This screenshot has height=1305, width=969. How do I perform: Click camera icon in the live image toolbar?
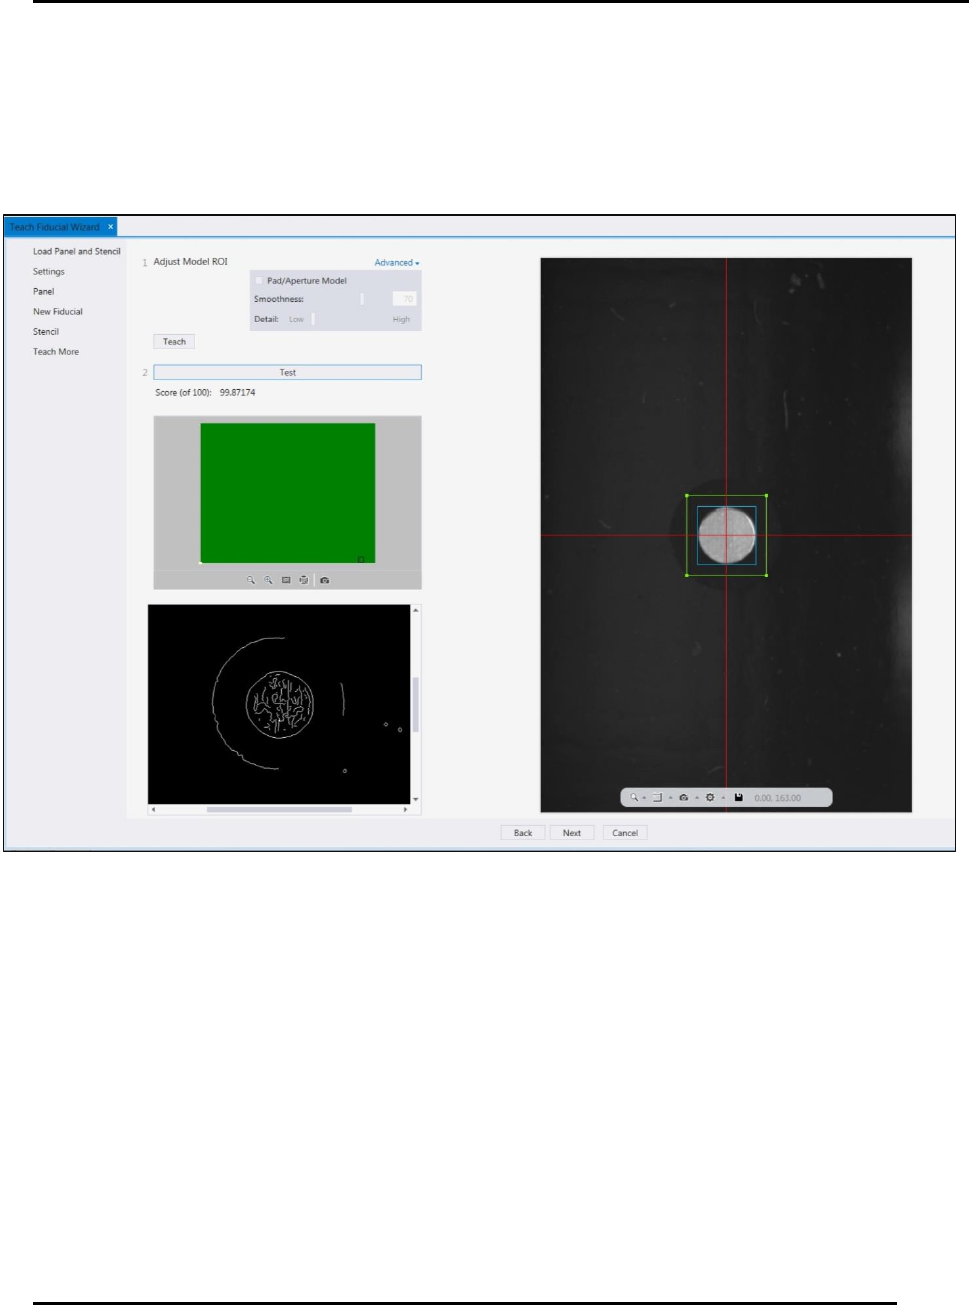(683, 798)
